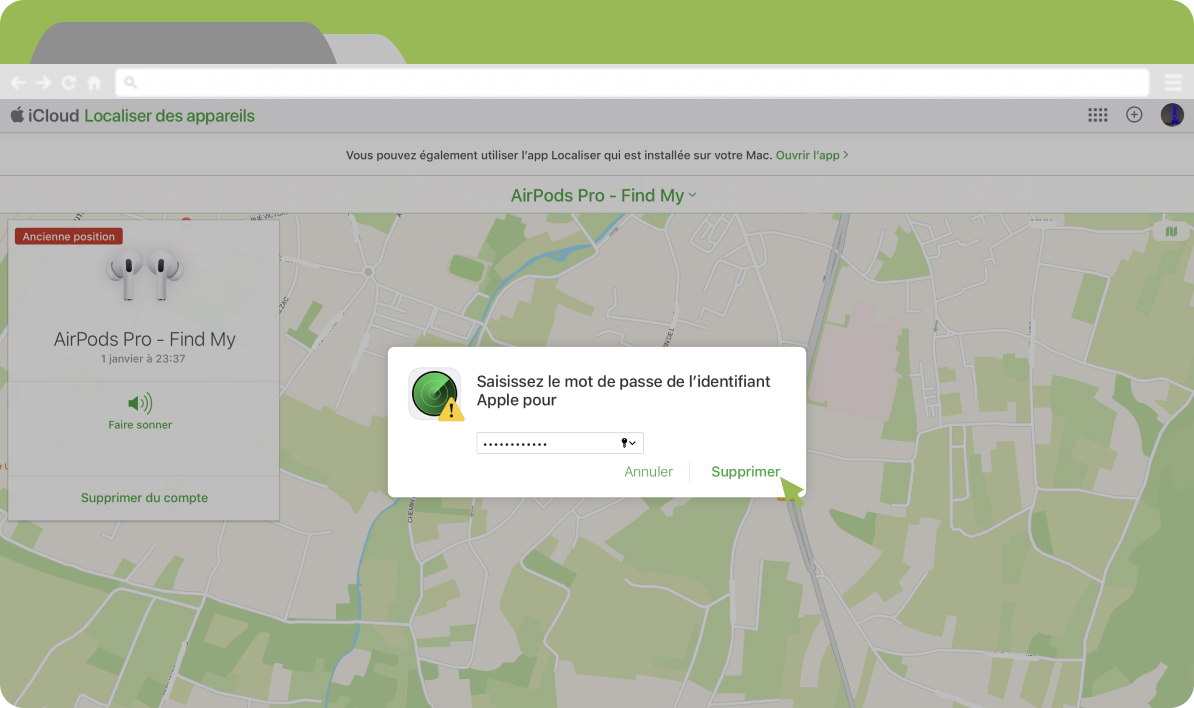Open the password key autofill dropdown
The height and width of the screenshot is (708, 1194).
tap(628, 443)
